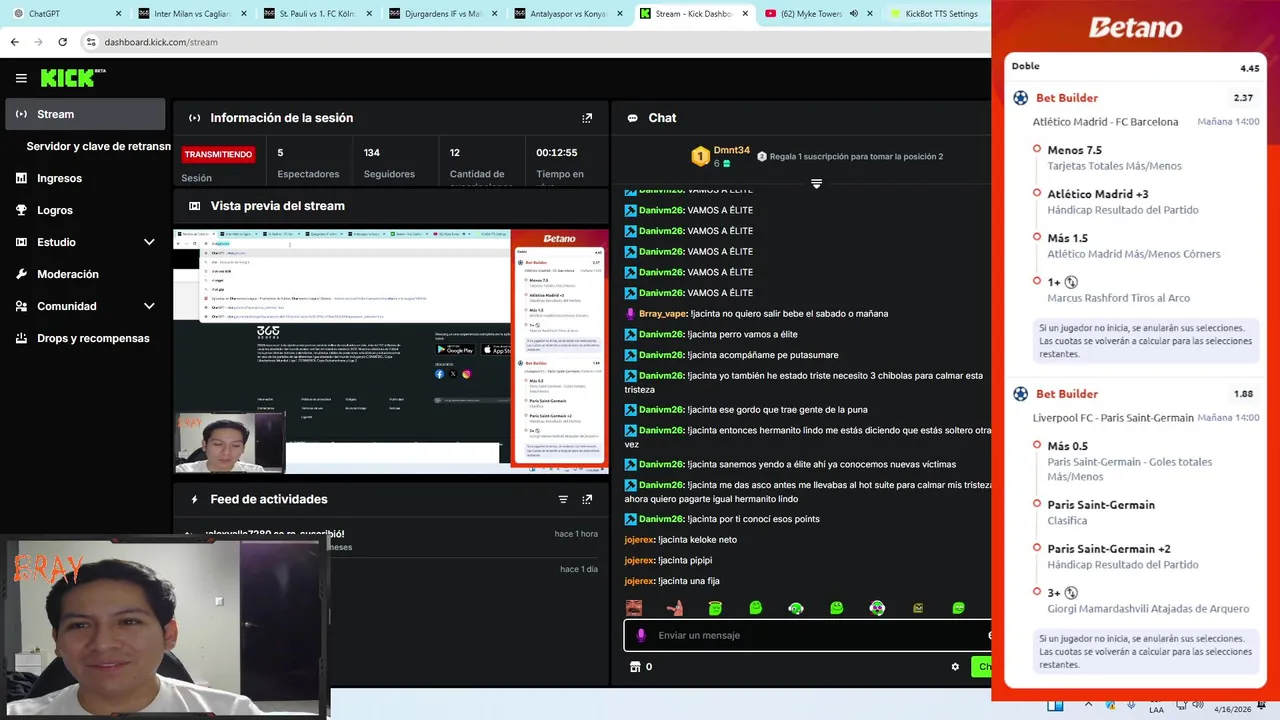The width and height of the screenshot is (1280, 720).
Task: Select the green halo angel emote
Action: pos(715,608)
